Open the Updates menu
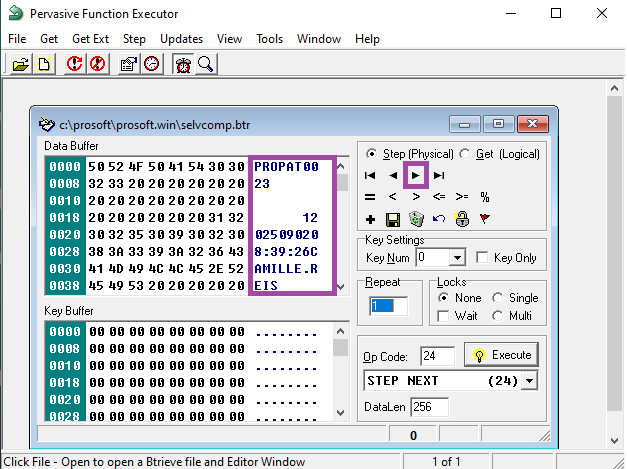 coord(182,39)
